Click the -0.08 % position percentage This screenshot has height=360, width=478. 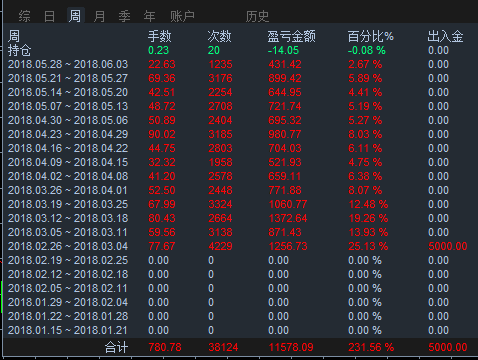(x=367, y=51)
